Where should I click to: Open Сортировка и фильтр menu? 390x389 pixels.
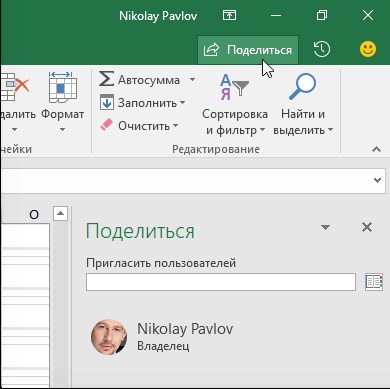coord(235,105)
